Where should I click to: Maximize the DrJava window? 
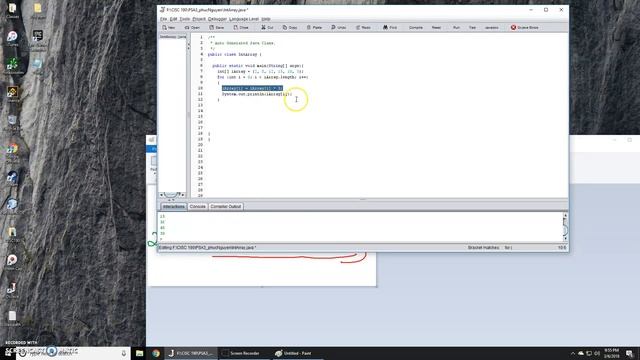pyautogui.click(x=546, y=10)
